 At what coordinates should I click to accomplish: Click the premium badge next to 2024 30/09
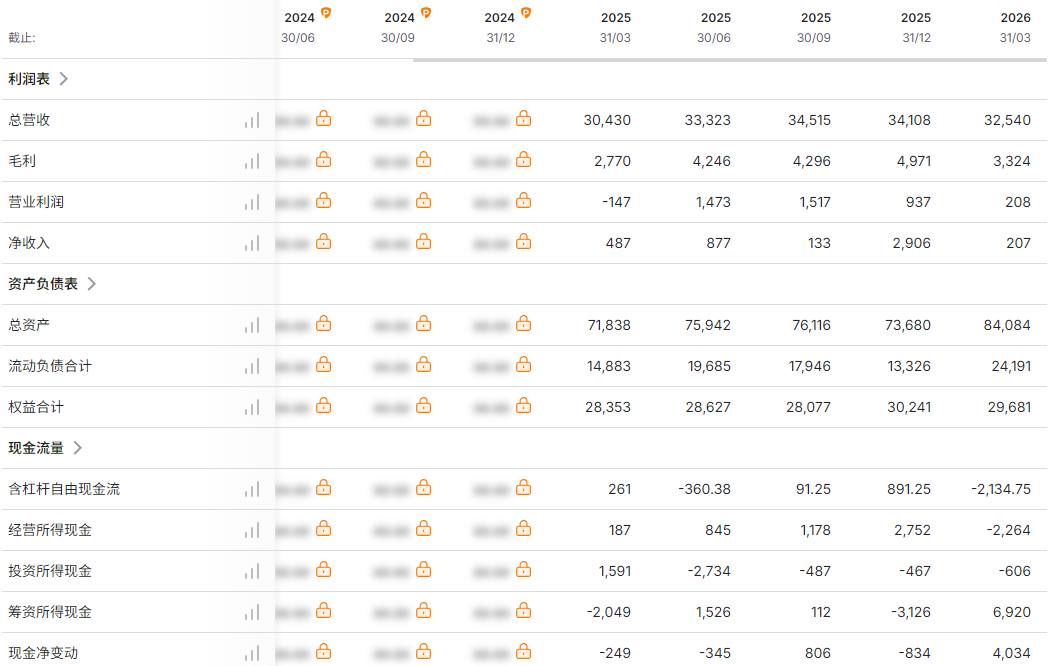point(425,13)
